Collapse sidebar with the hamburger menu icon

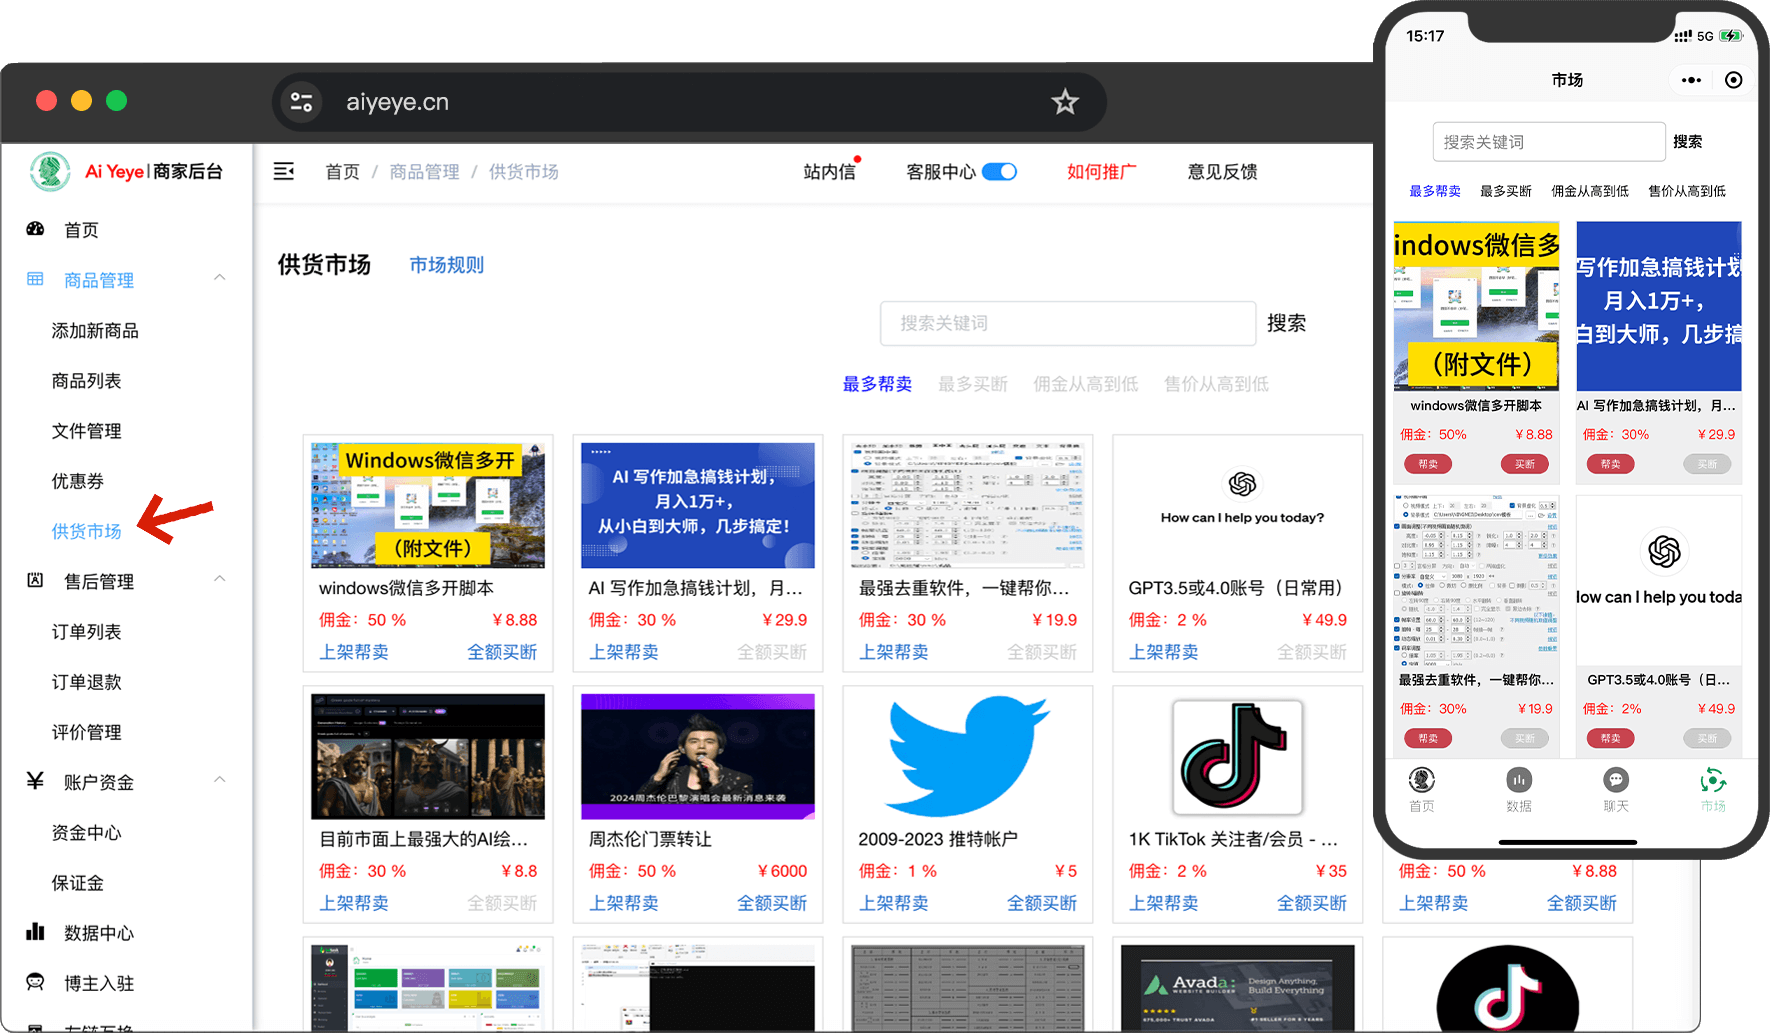284,171
